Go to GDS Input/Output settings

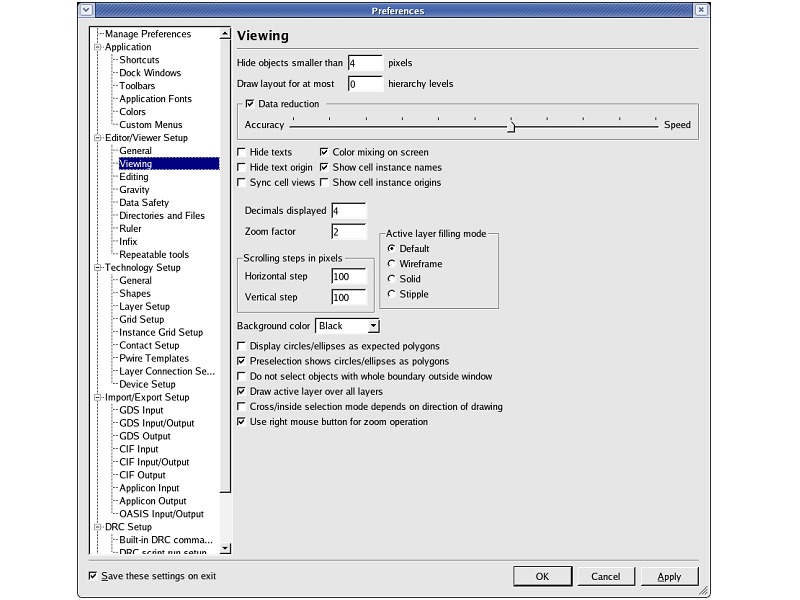[155, 423]
